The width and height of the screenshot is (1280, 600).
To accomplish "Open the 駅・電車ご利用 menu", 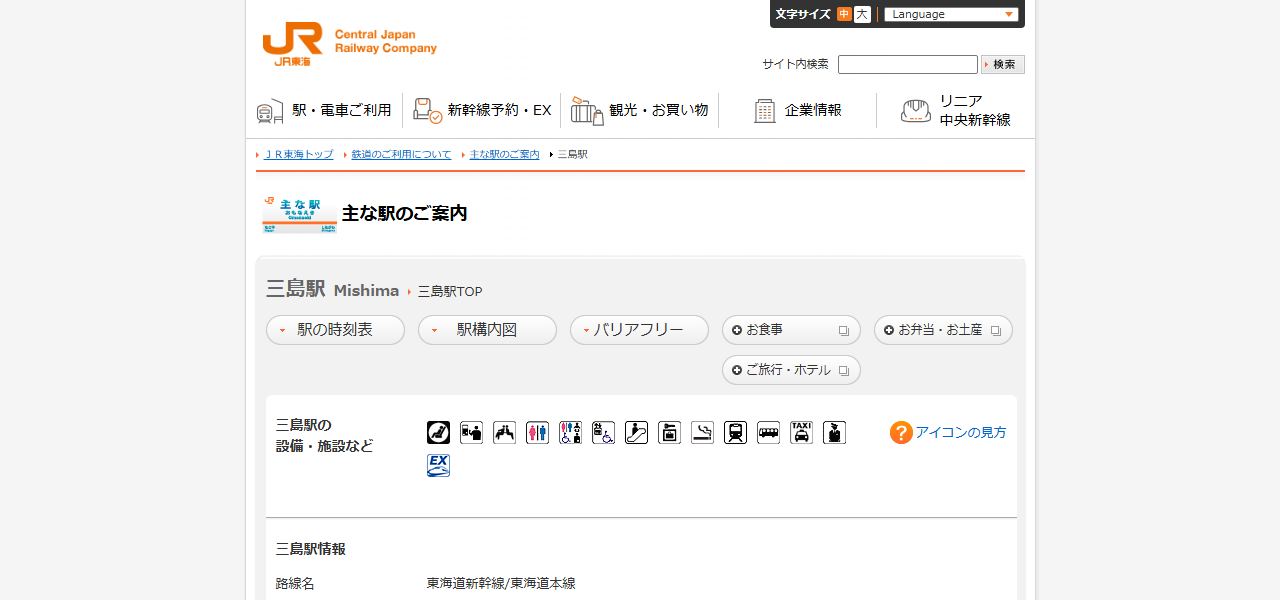I will 324,110.
